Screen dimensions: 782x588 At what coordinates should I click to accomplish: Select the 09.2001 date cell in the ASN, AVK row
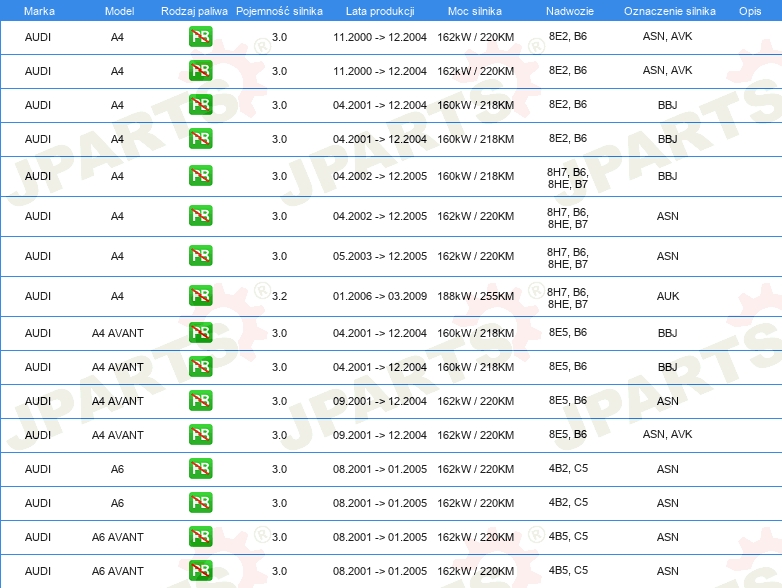pos(380,435)
